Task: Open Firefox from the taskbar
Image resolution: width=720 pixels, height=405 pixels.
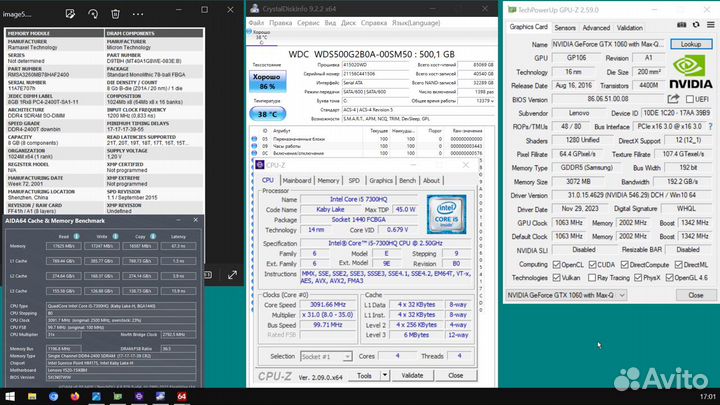Action: point(75,396)
